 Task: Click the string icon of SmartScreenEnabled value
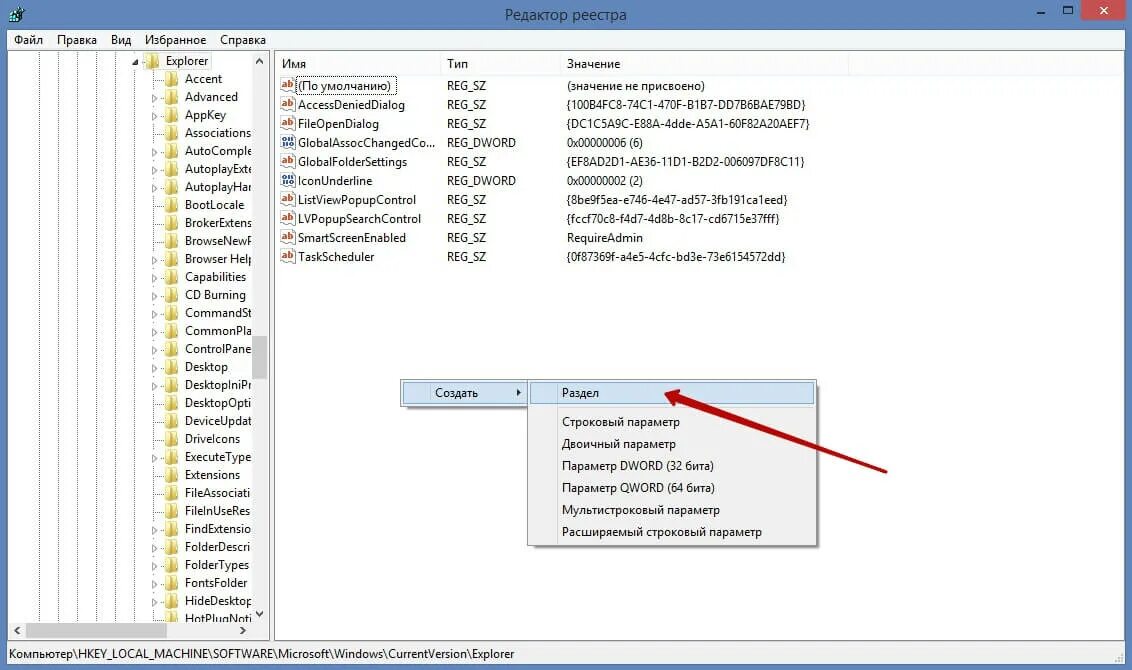pos(287,238)
